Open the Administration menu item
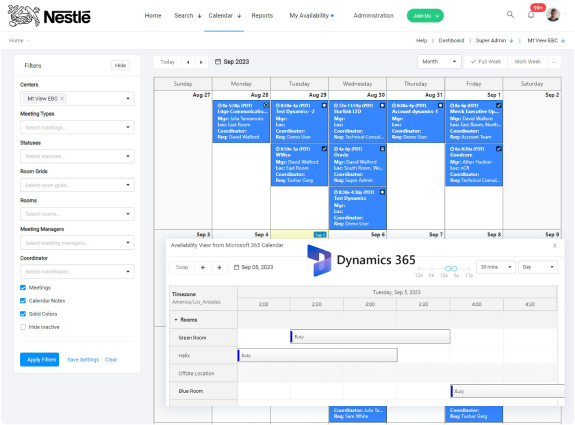This screenshot has width=575, height=425. [373, 16]
